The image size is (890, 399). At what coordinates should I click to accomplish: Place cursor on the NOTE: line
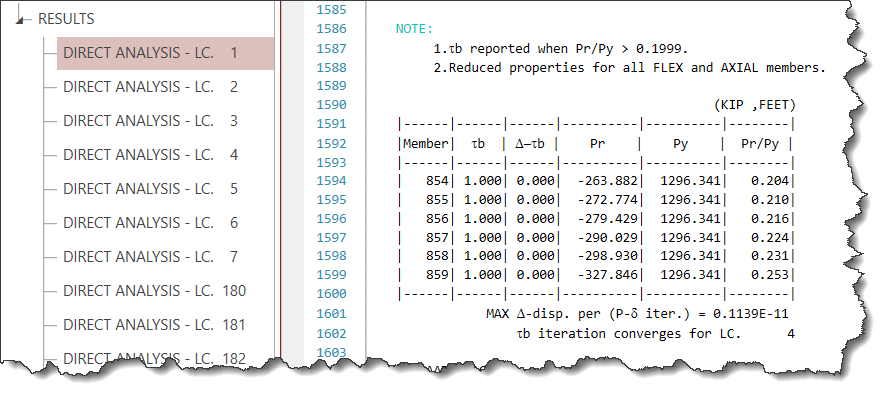click(414, 29)
